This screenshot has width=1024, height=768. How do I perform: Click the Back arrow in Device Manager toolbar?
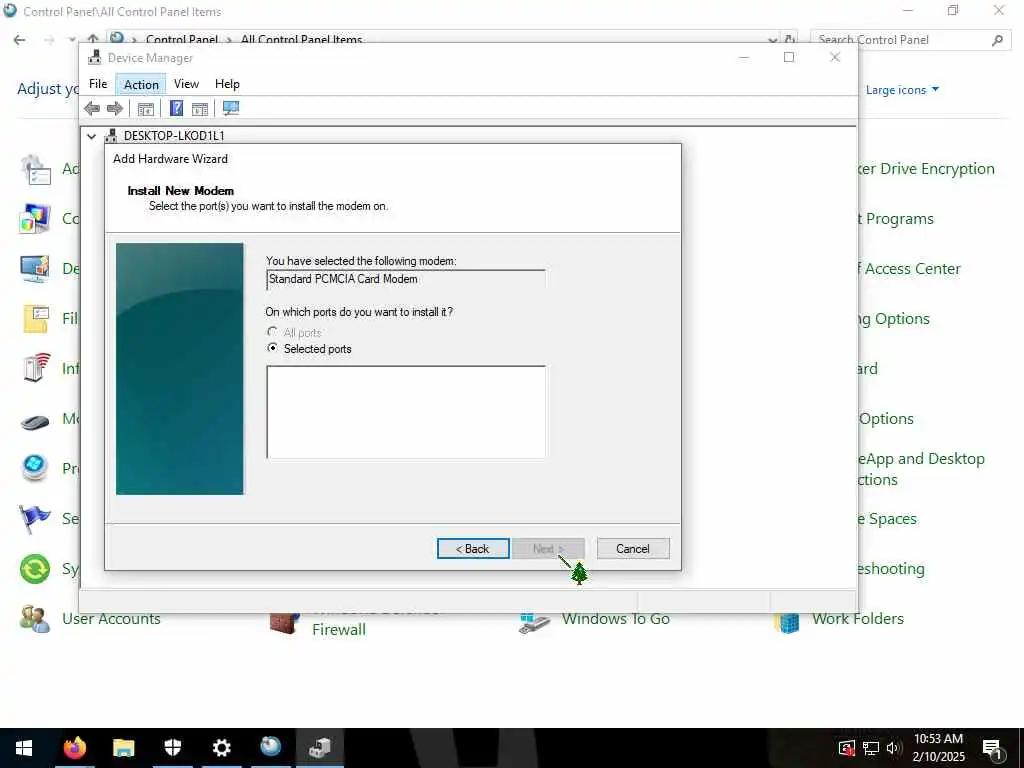pos(92,108)
